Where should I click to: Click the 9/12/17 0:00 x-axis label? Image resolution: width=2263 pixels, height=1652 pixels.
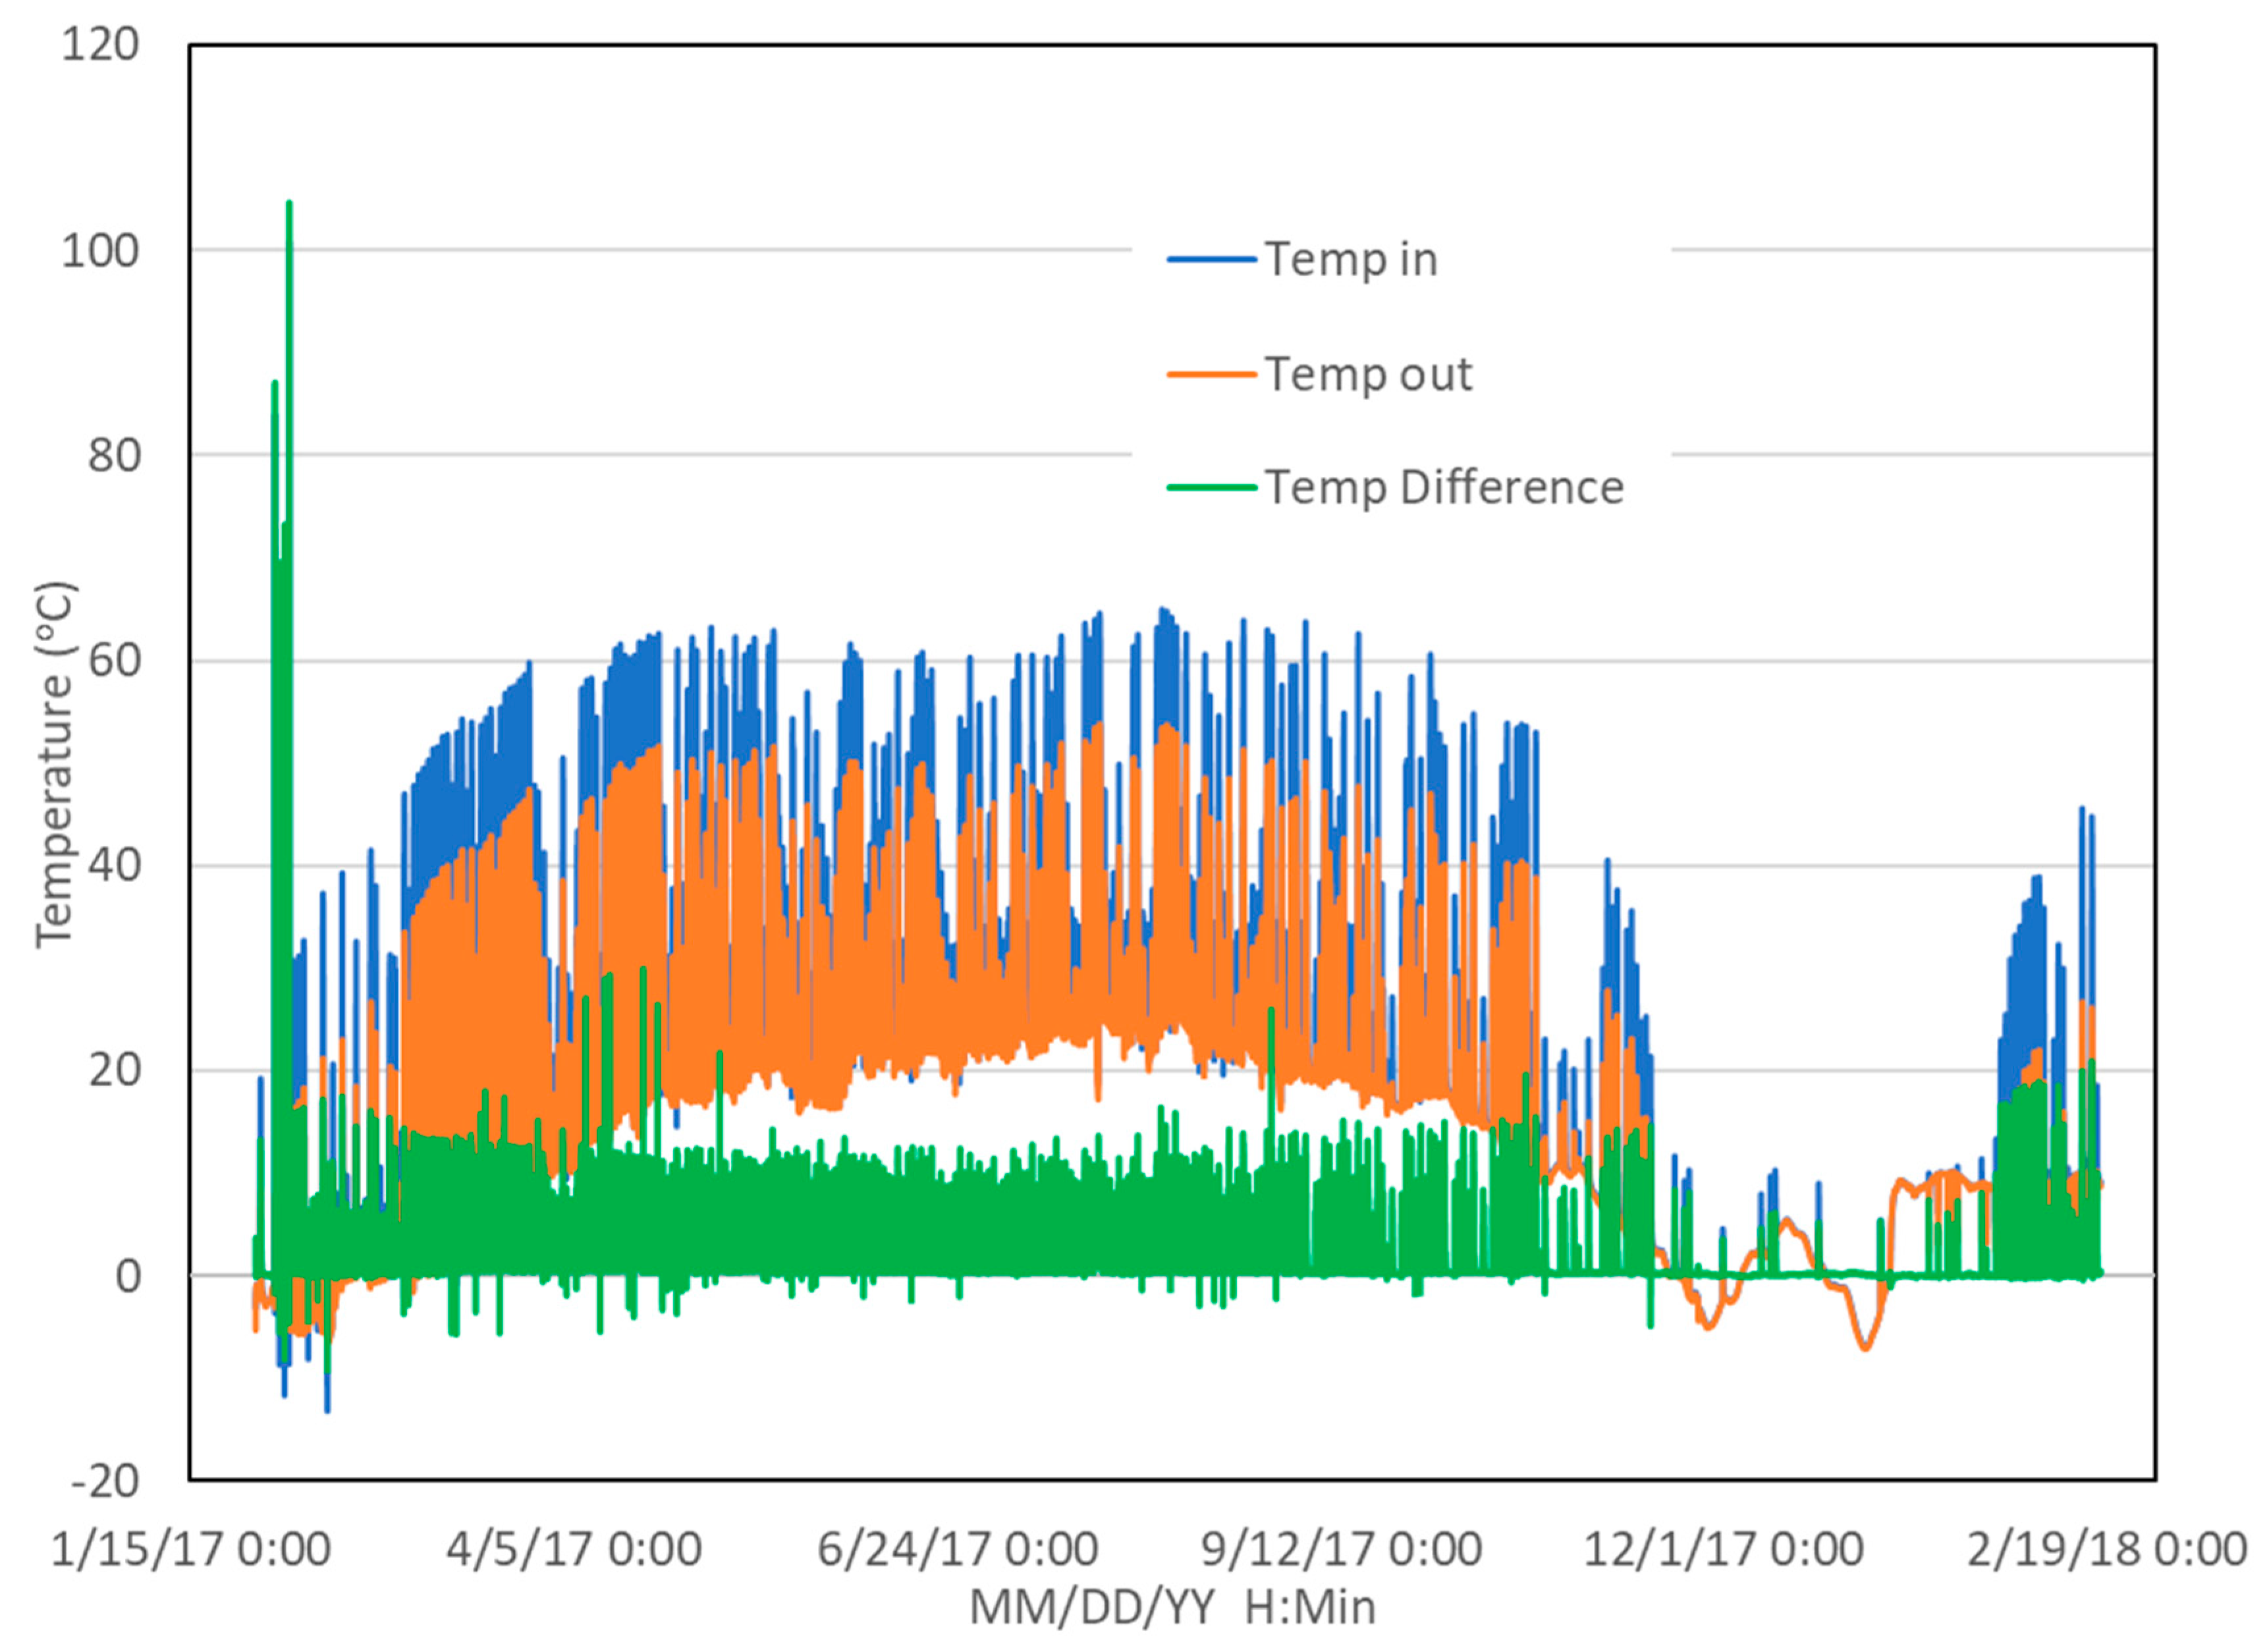[1340, 1549]
